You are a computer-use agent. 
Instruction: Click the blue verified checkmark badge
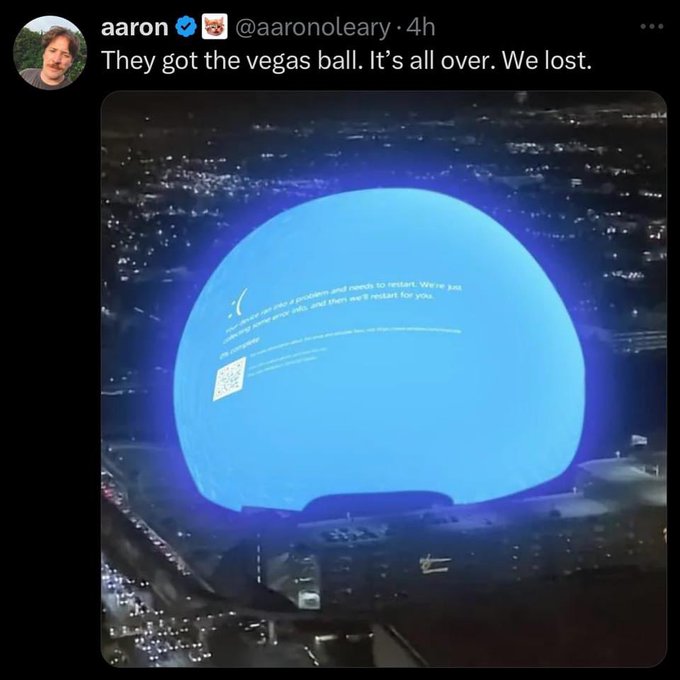click(x=186, y=28)
